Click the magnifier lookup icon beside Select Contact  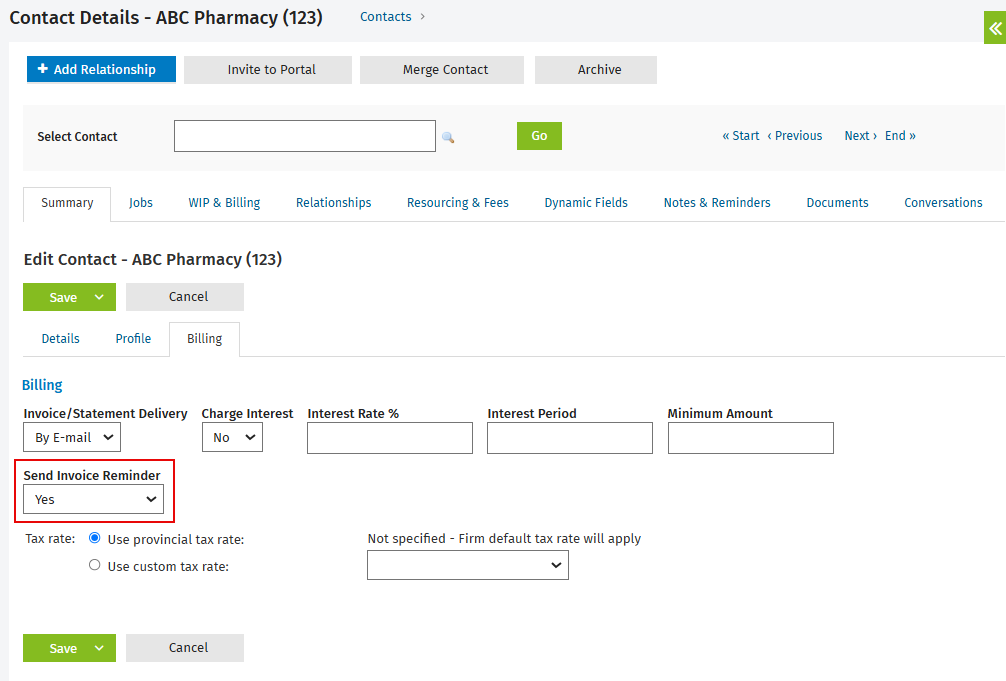pos(448,137)
